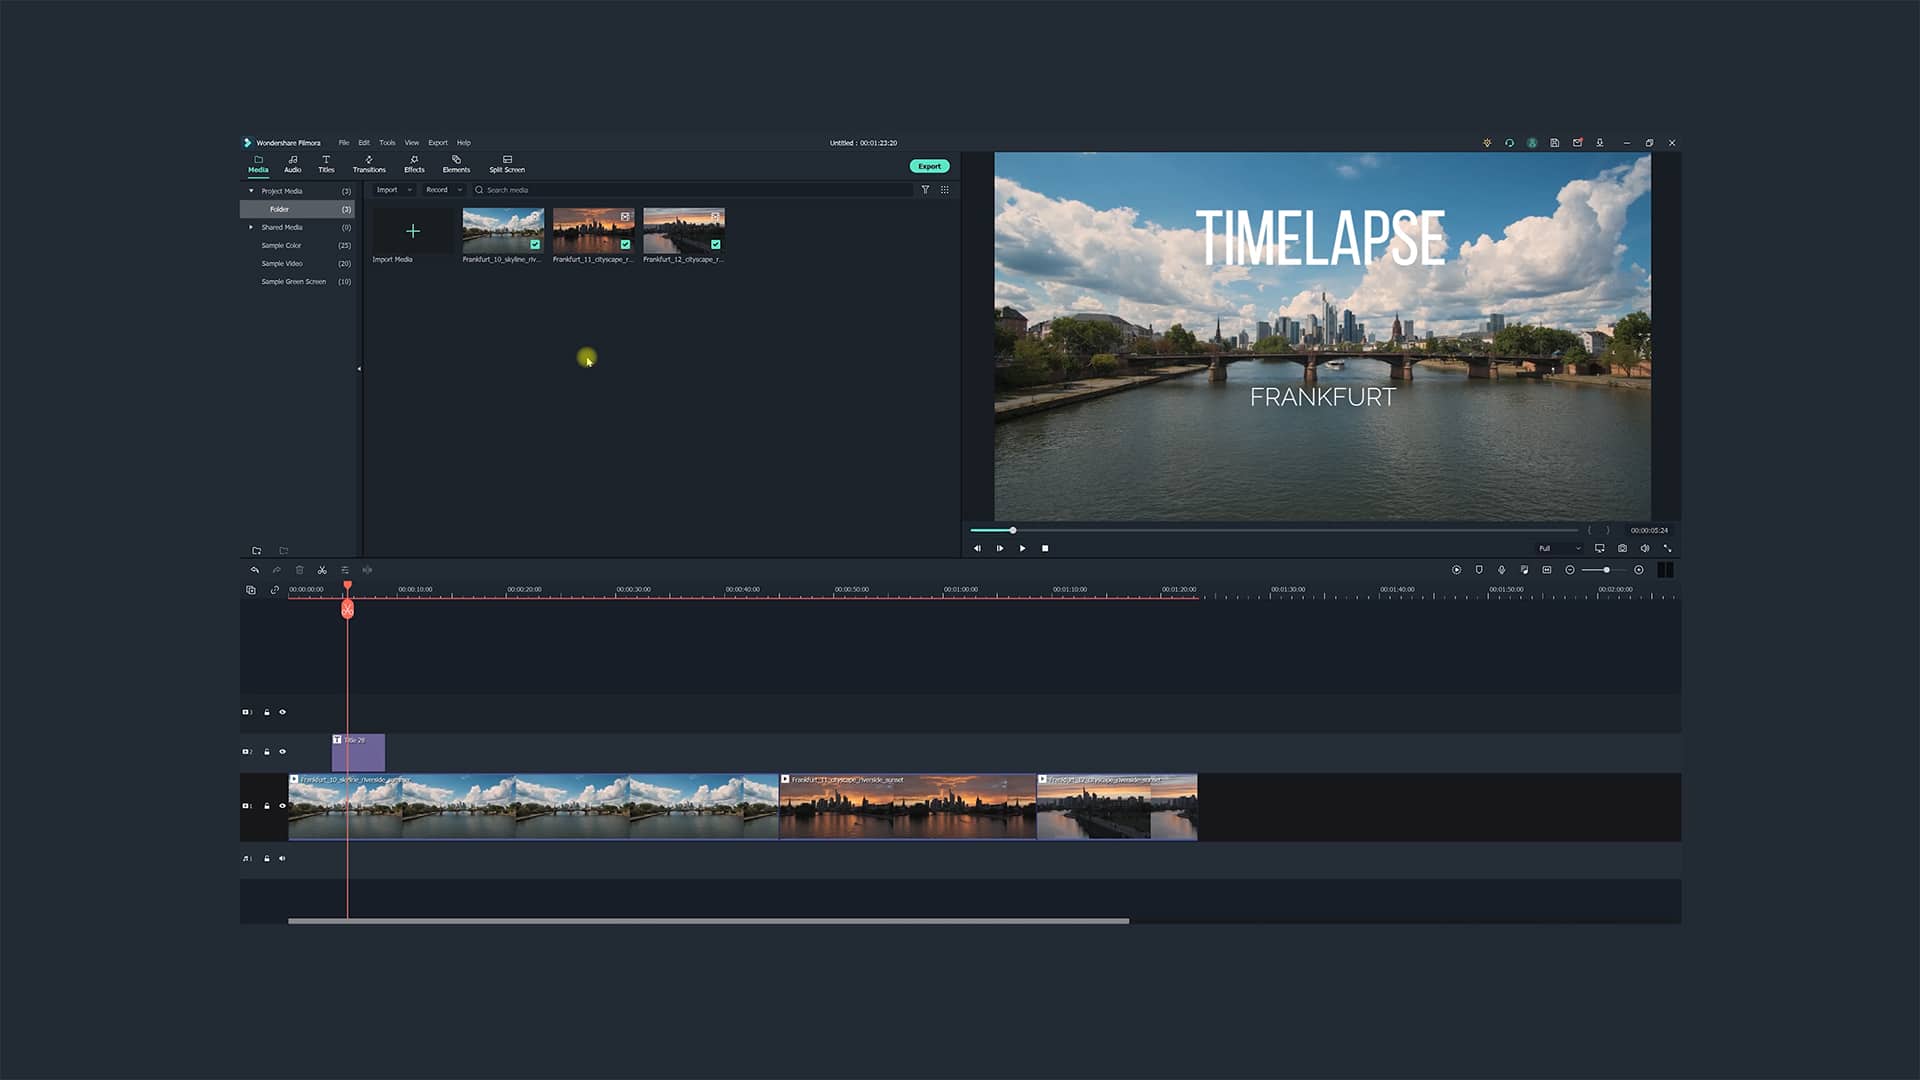Screen dimensions: 1920x1080
Task: Adjust the timeline zoom slider
Action: (x=1607, y=569)
